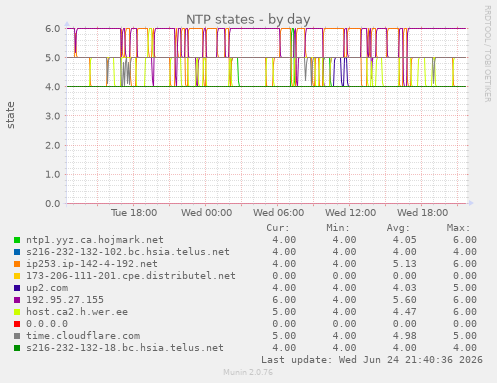Click the Wed 18:00 x-axis label
497x383 pixels.
422,213
